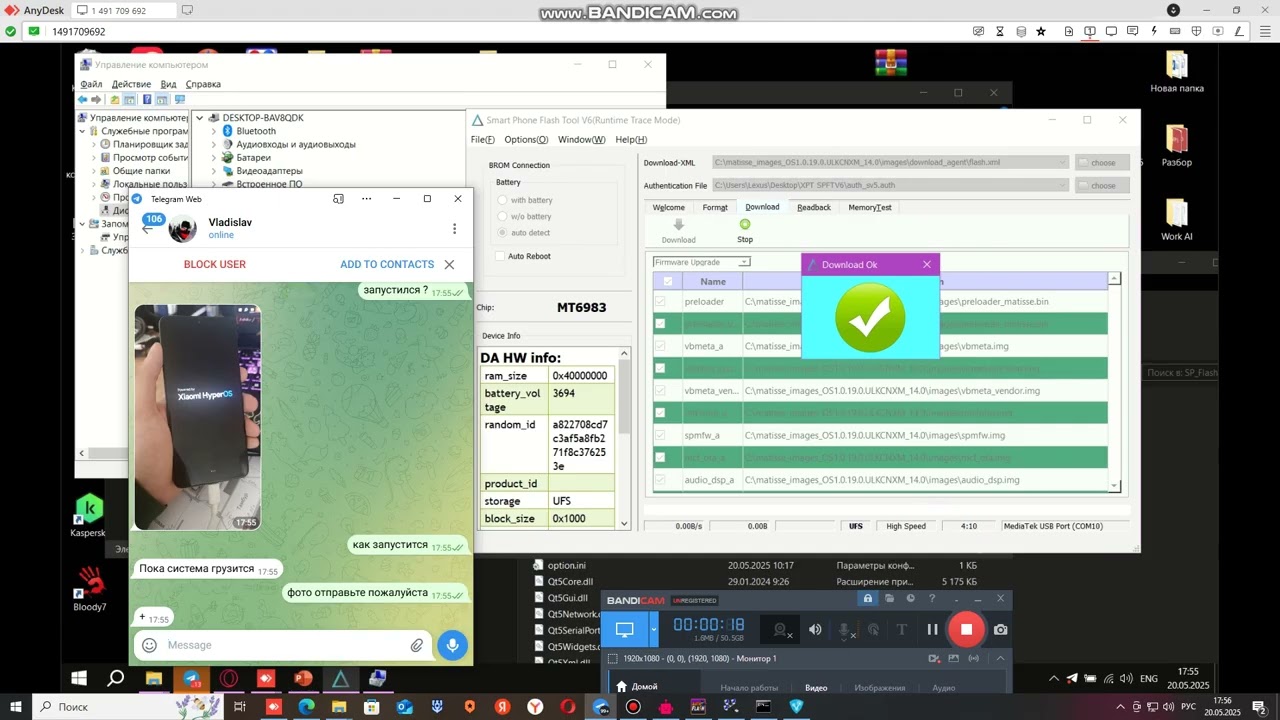This screenshot has height=720, width=1280.
Task: Open the Telegram emoji picker
Action: tap(149, 645)
